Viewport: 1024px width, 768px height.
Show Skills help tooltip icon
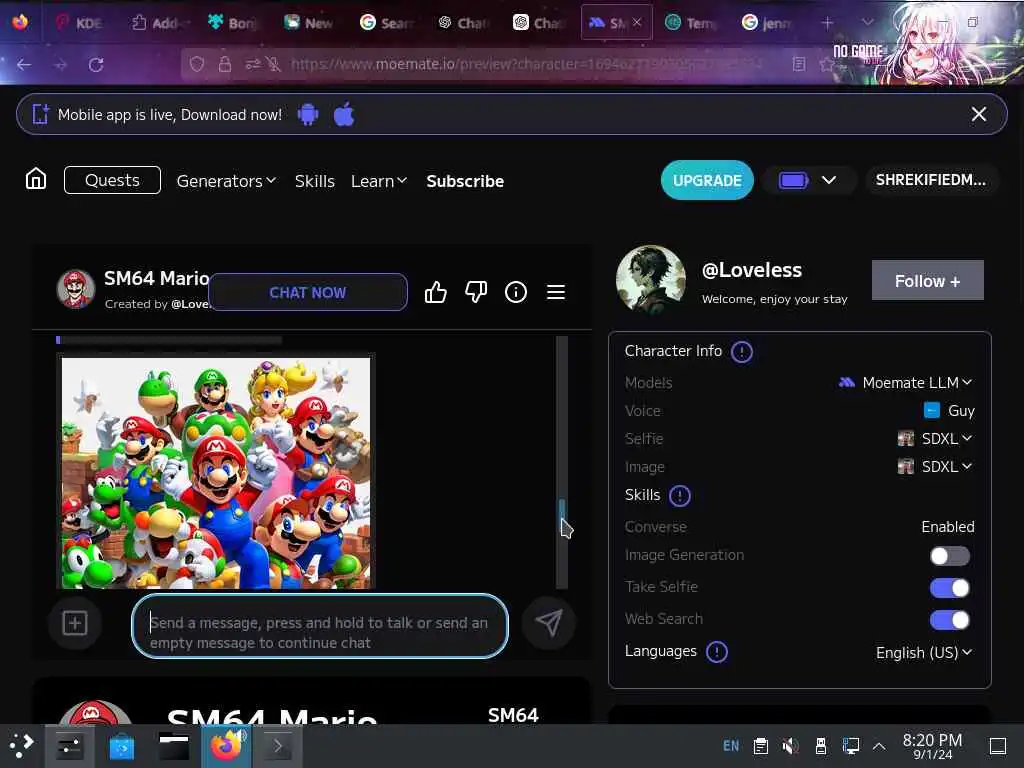680,496
